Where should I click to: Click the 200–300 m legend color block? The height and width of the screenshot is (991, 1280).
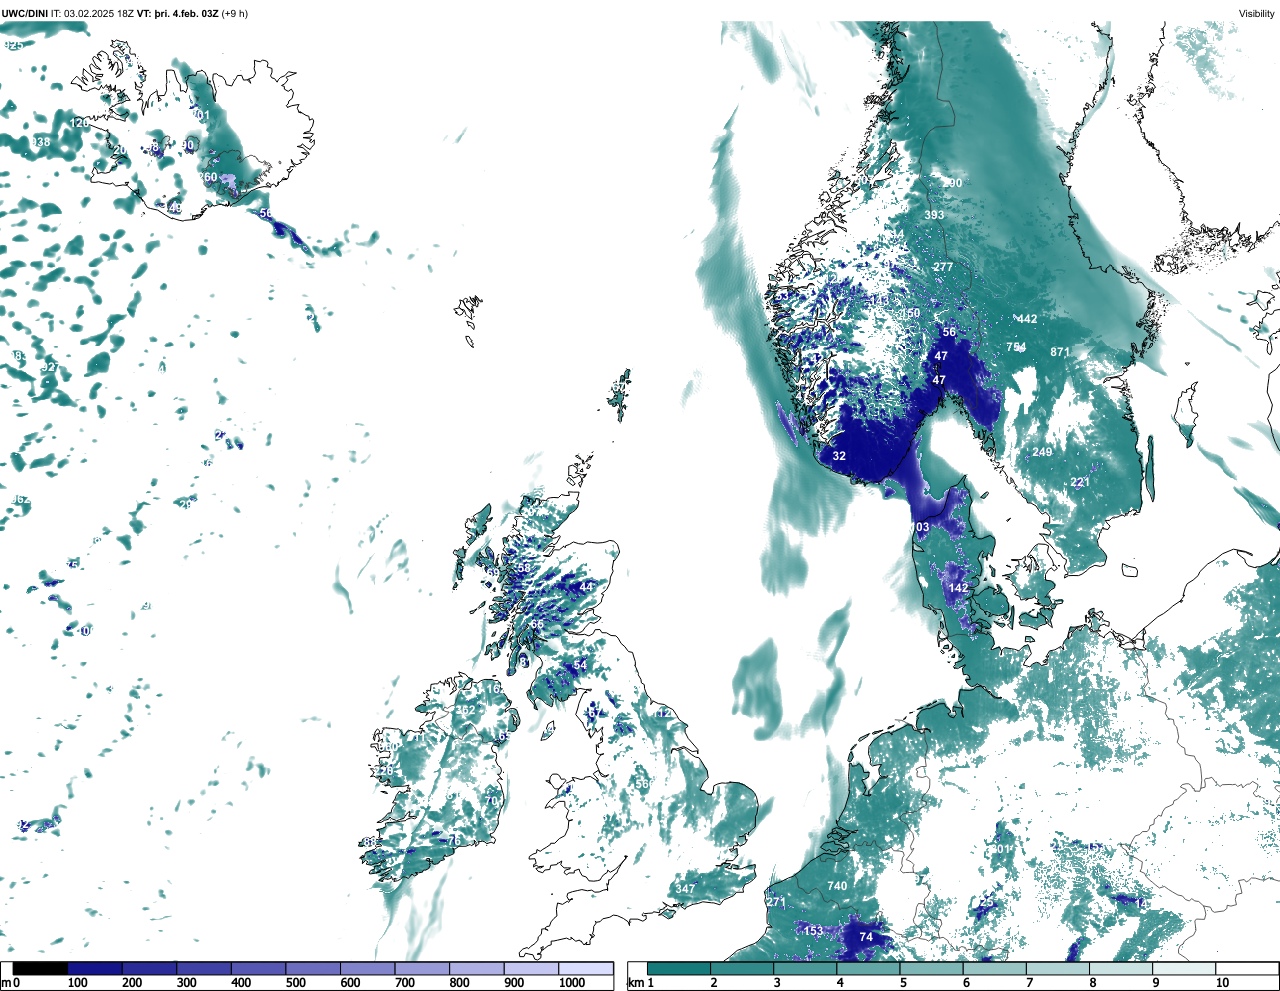coord(150,969)
